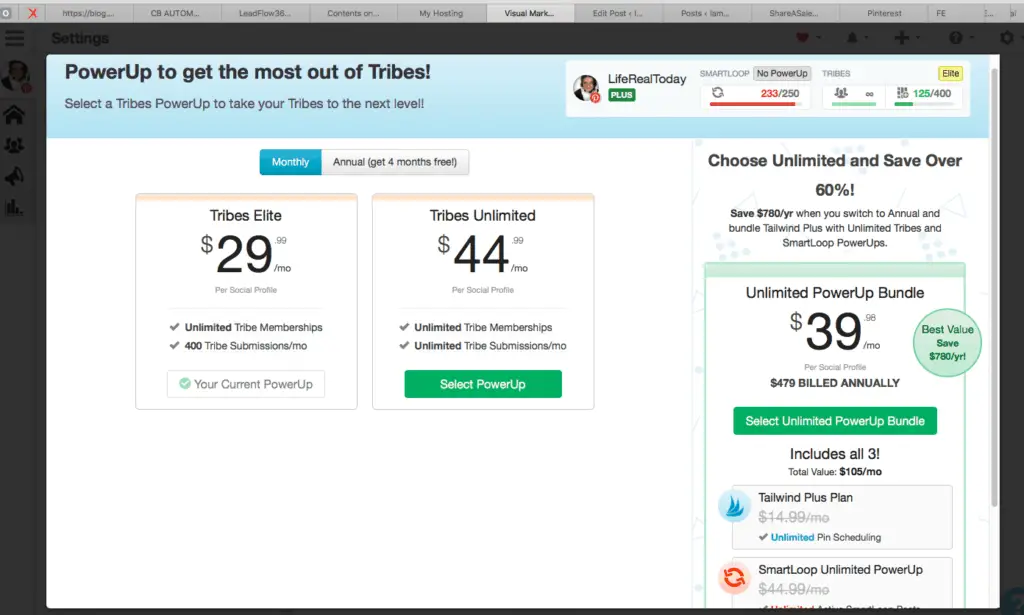Open the Home icon in sidebar
This screenshot has height=615, width=1024.
(x=14, y=115)
